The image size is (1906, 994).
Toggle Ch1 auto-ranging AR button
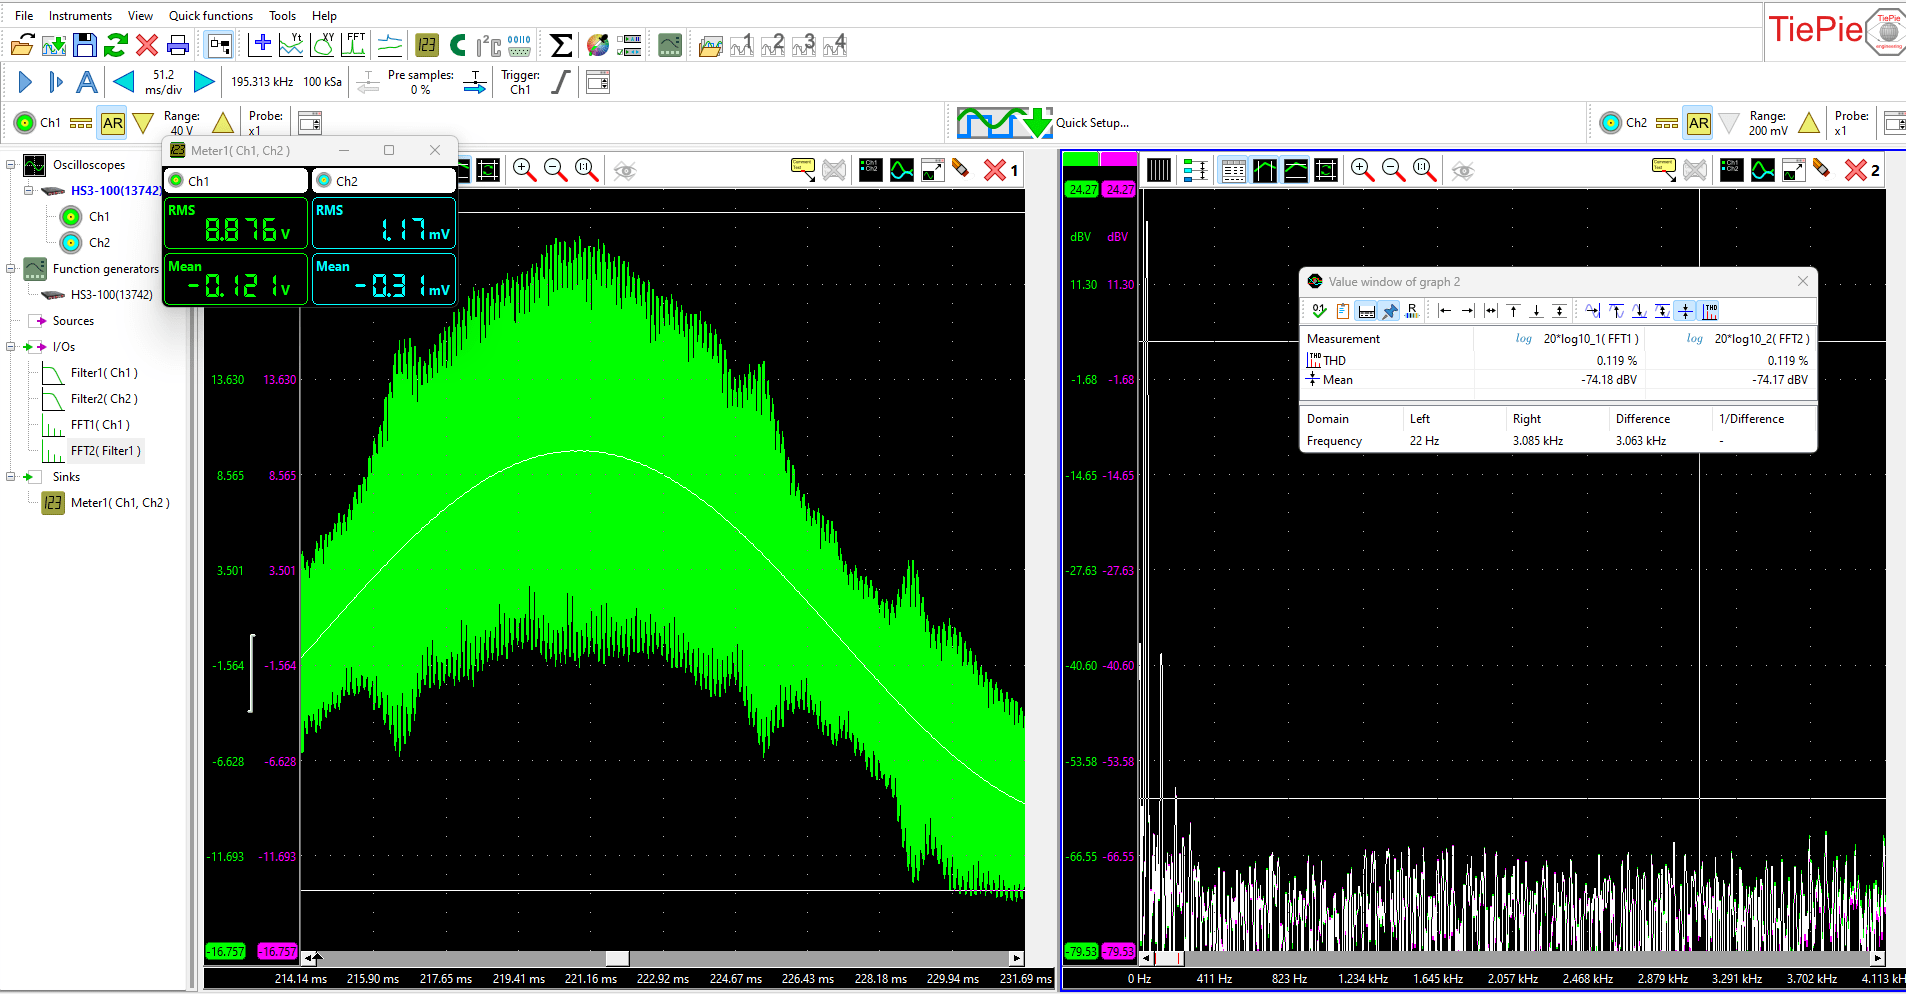[x=112, y=123]
